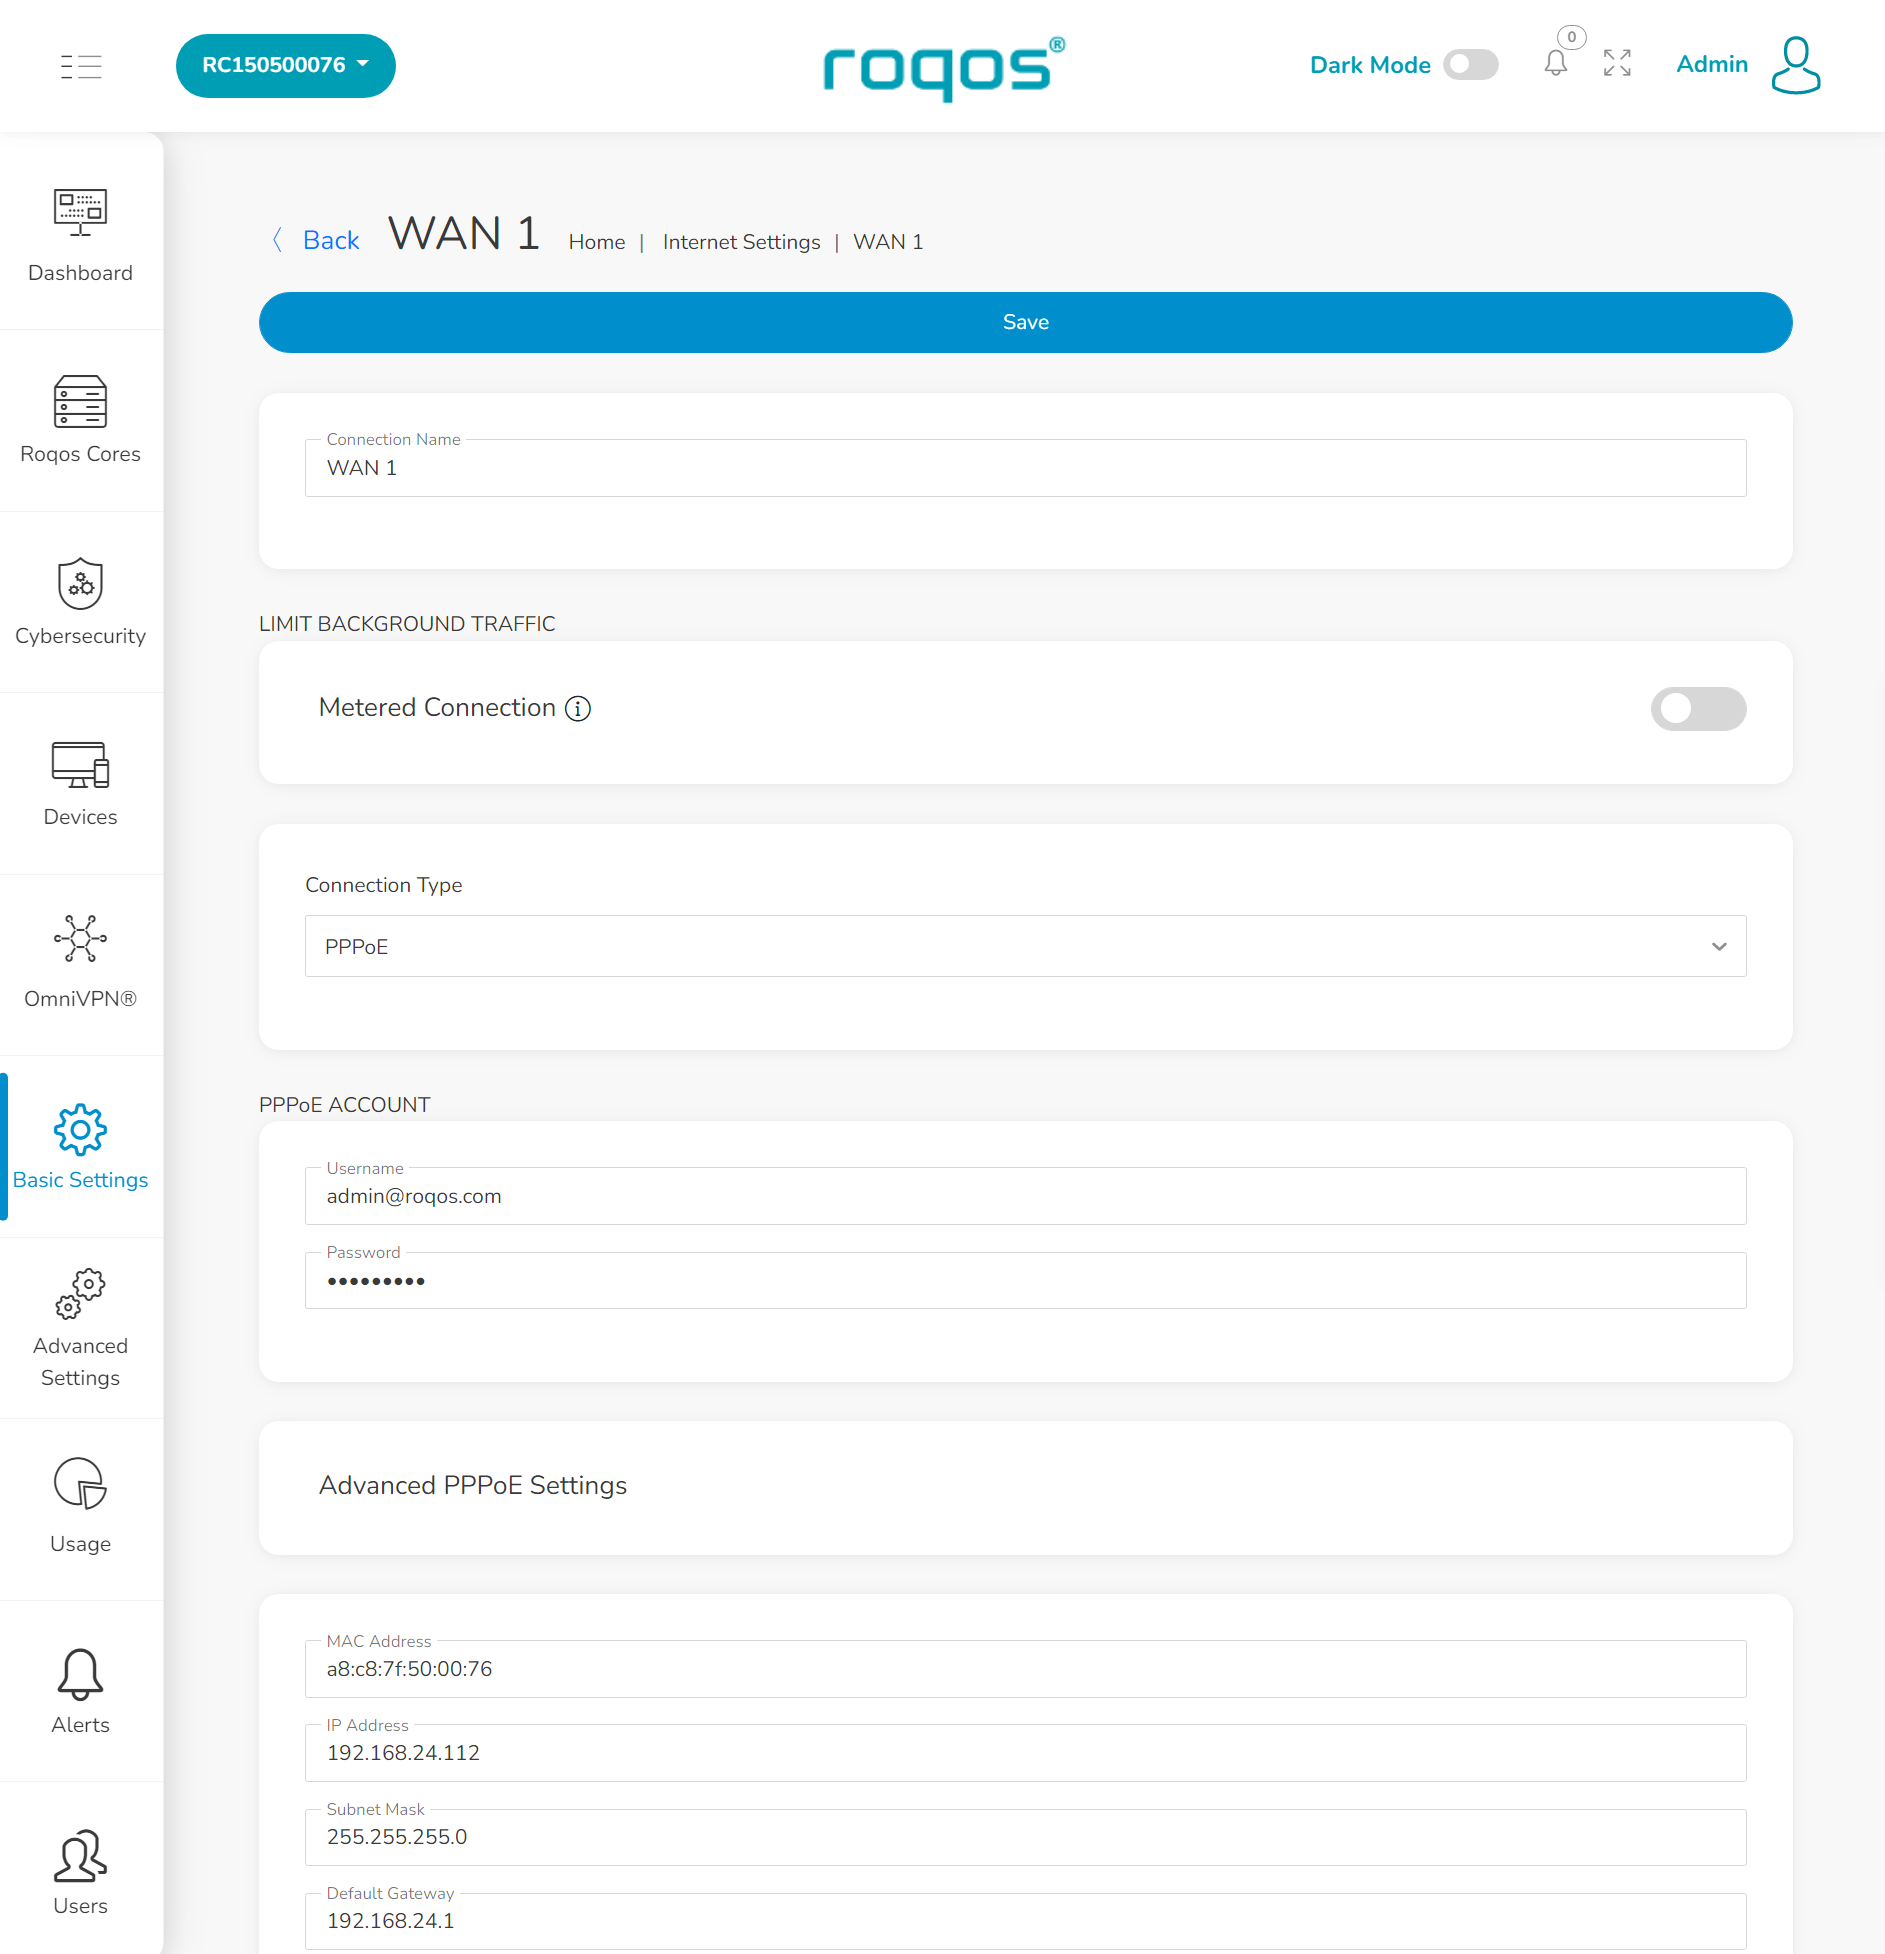Image resolution: width=1885 pixels, height=1954 pixels.
Task: Click the Connection Type label
Action: pos(383,885)
